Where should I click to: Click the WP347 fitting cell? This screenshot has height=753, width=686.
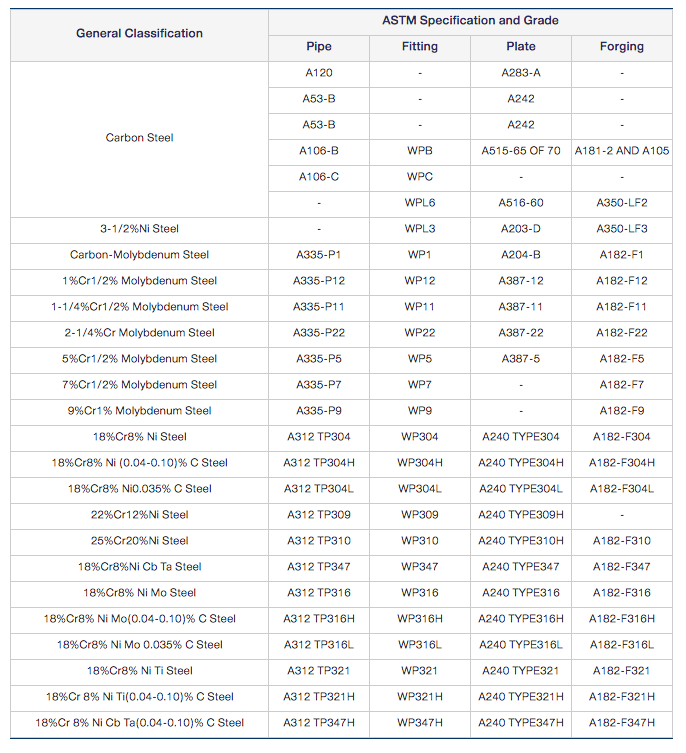pos(420,567)
